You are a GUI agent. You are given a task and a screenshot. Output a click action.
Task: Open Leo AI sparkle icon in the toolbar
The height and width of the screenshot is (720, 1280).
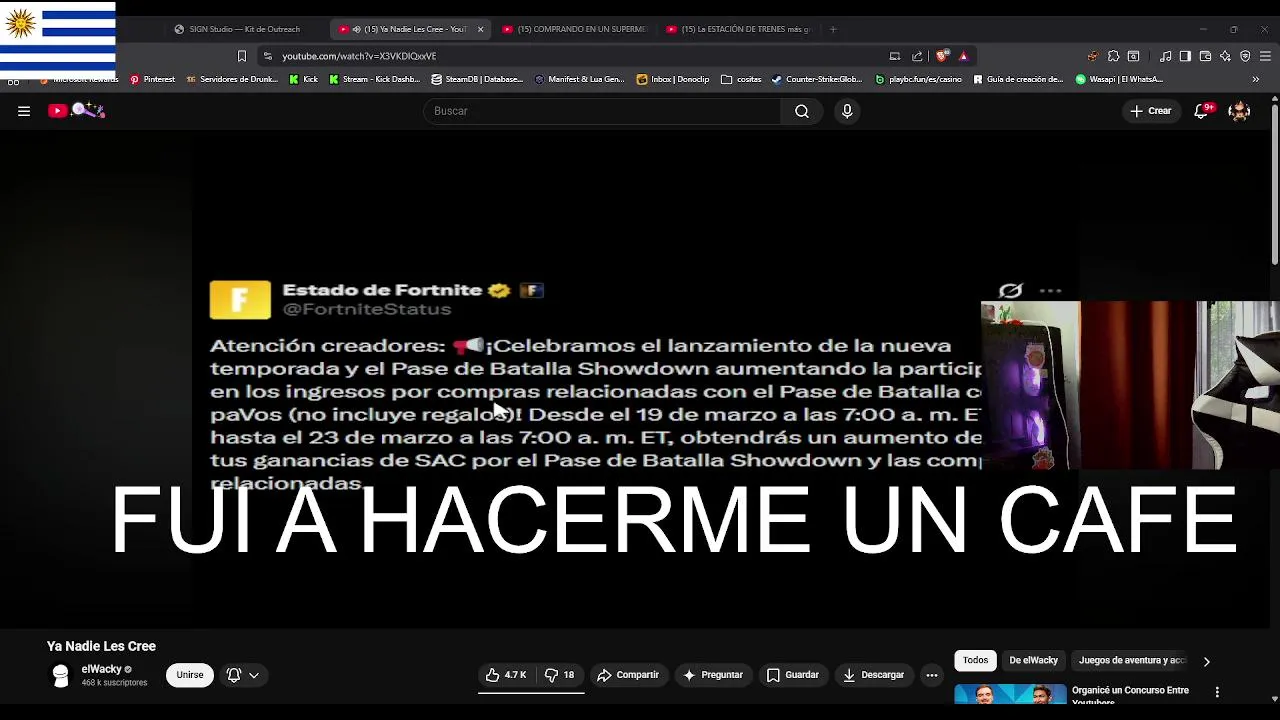[x=1225, y=56]
